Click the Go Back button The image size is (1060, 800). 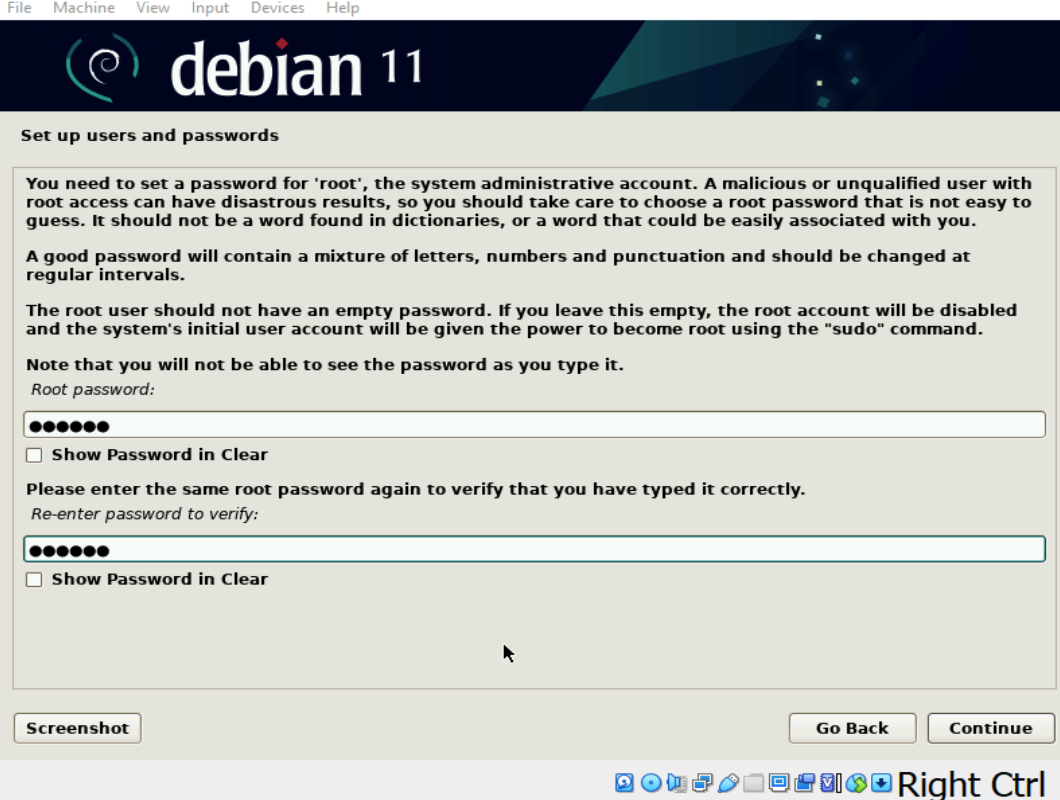click(852, 727)
